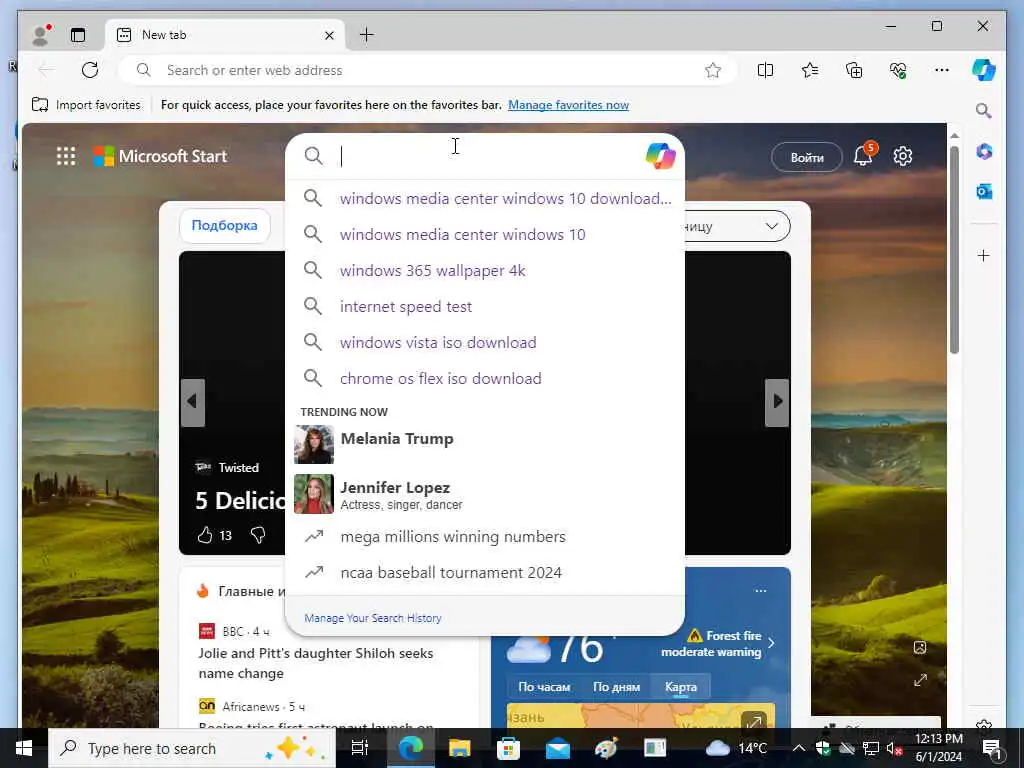Open split screen icon
Screen dimensions: 1024x768
pyautogui.click(x=765, y=70)
